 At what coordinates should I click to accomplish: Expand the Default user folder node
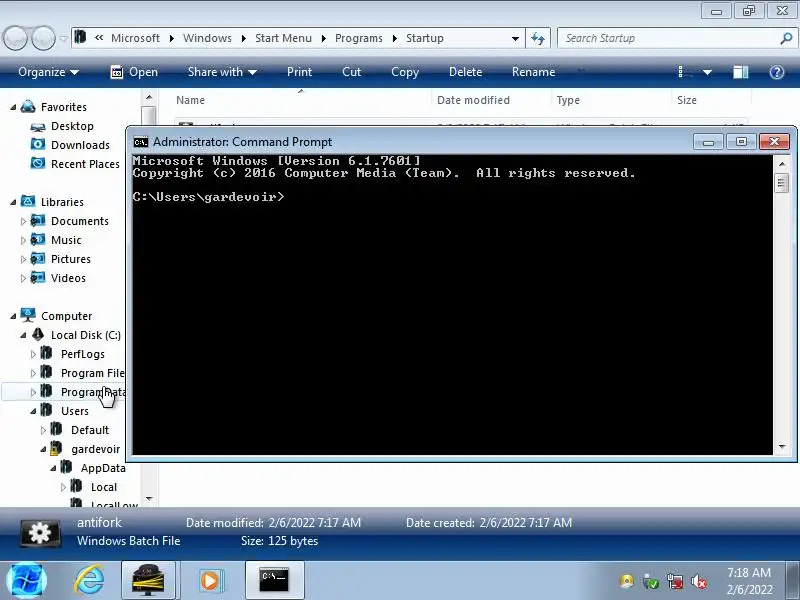click(x=43, y=430)
